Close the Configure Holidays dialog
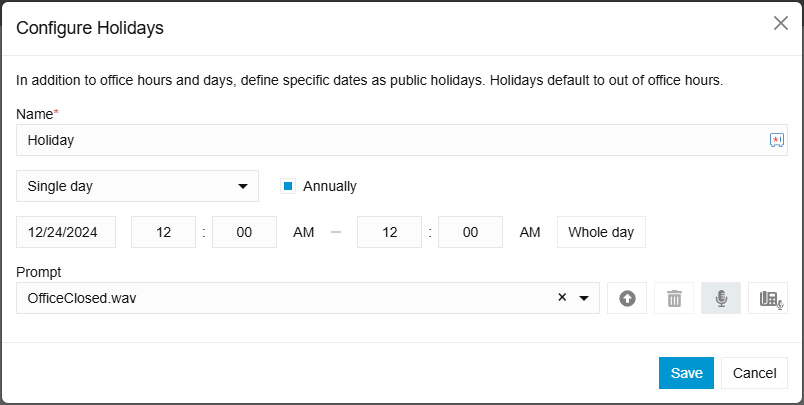 pos(781,23)
